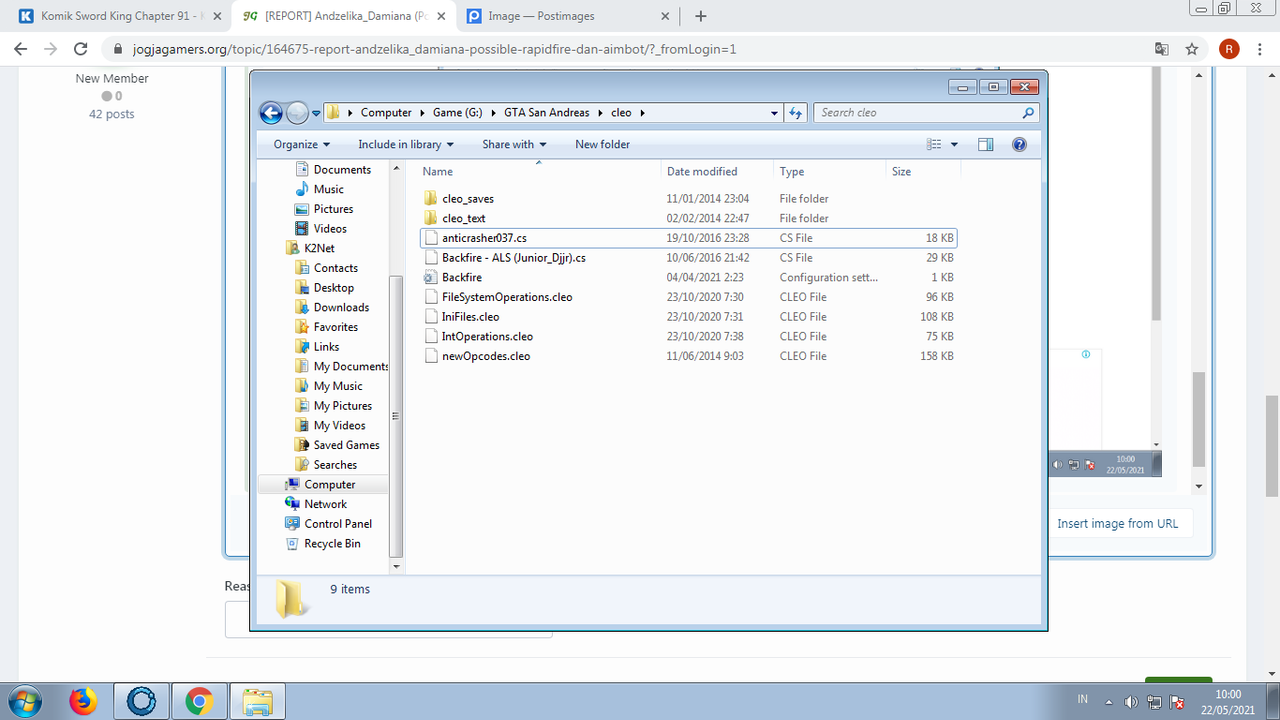Open the Organize menu
Image resolution: width=1280 pixels, height=720 pixels.
click(302, 144)
